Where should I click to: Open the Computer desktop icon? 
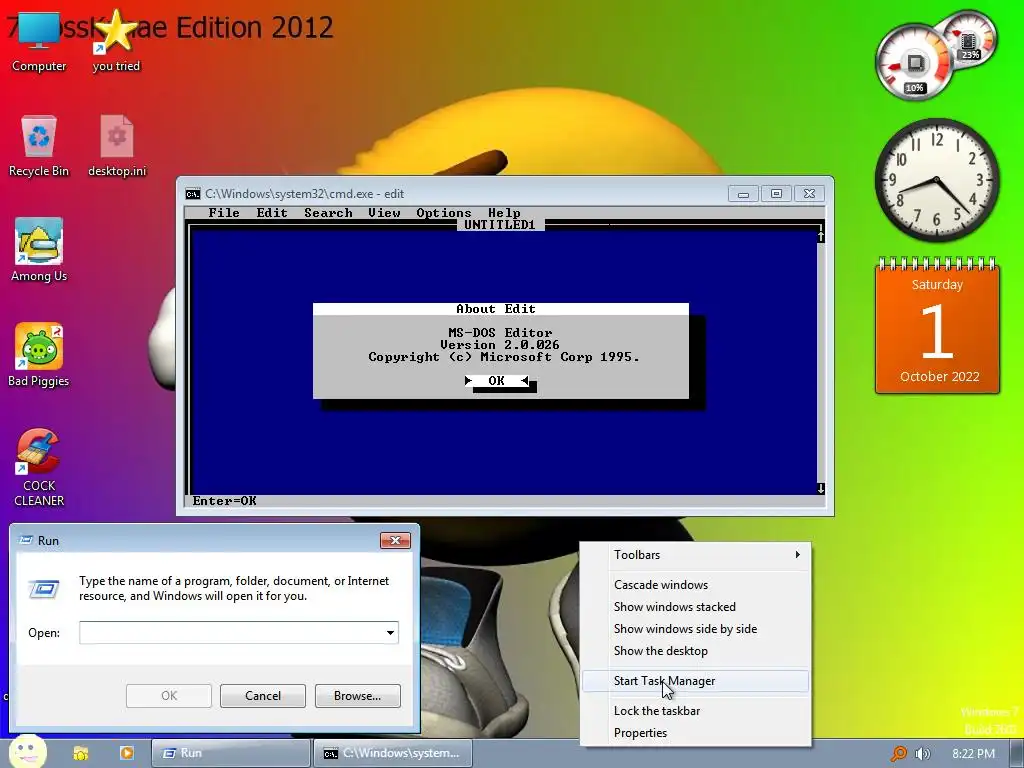[39, 41]
